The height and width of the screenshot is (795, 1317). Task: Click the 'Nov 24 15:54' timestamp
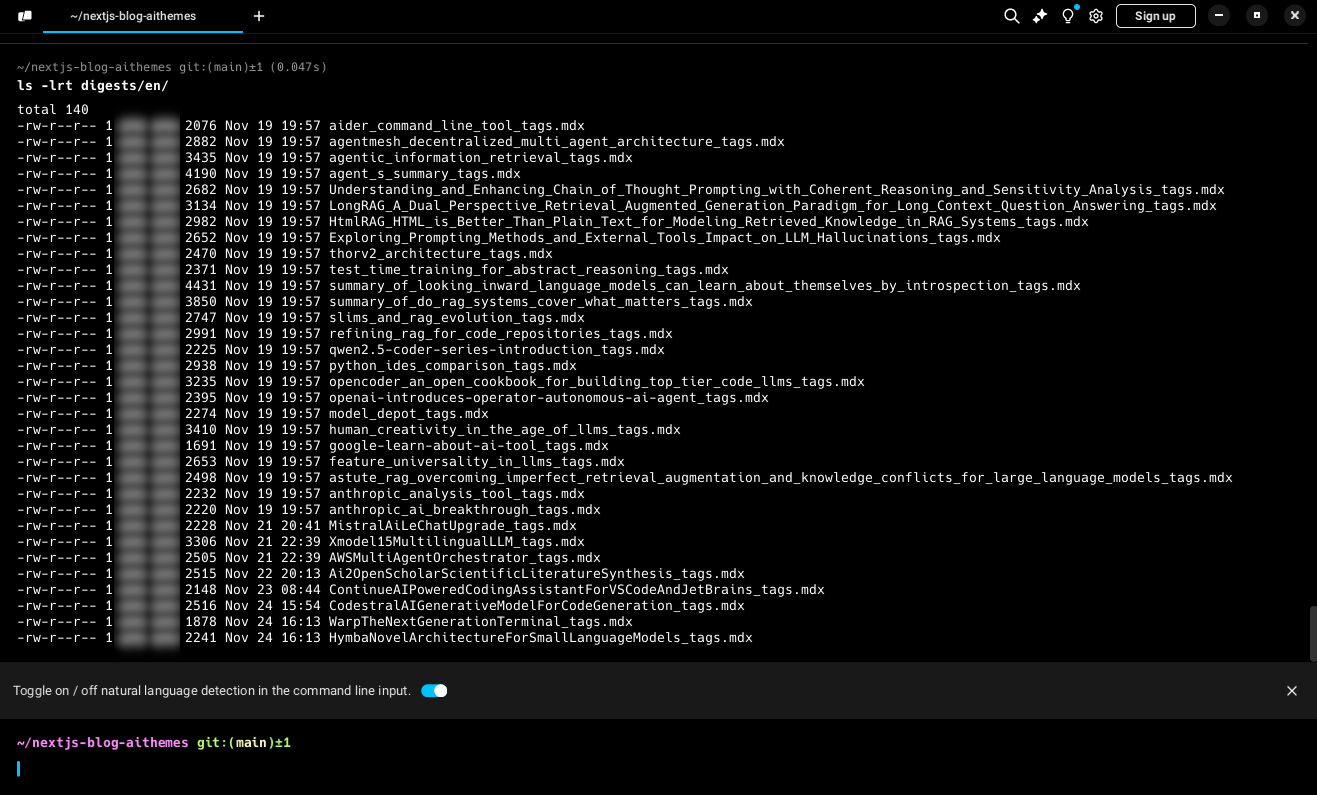click(x=273, y=606)
